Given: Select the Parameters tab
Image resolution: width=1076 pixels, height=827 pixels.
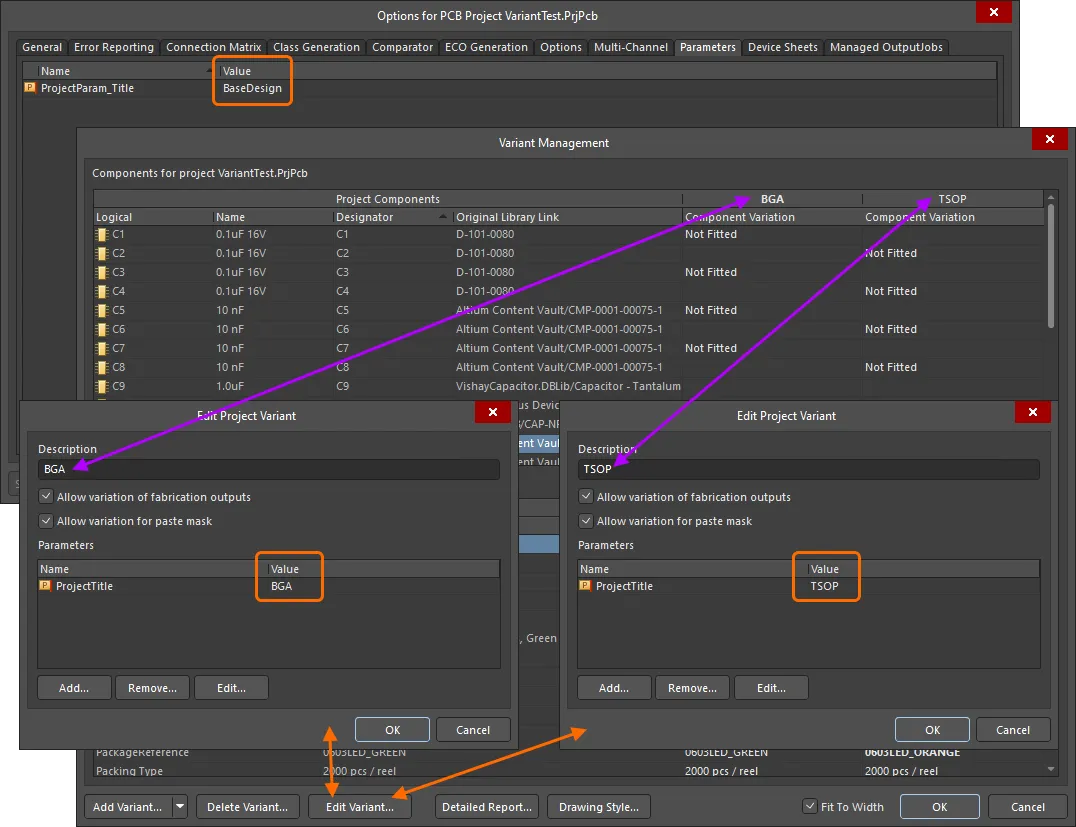Looking at the screenshot, I should click(707, 47).
